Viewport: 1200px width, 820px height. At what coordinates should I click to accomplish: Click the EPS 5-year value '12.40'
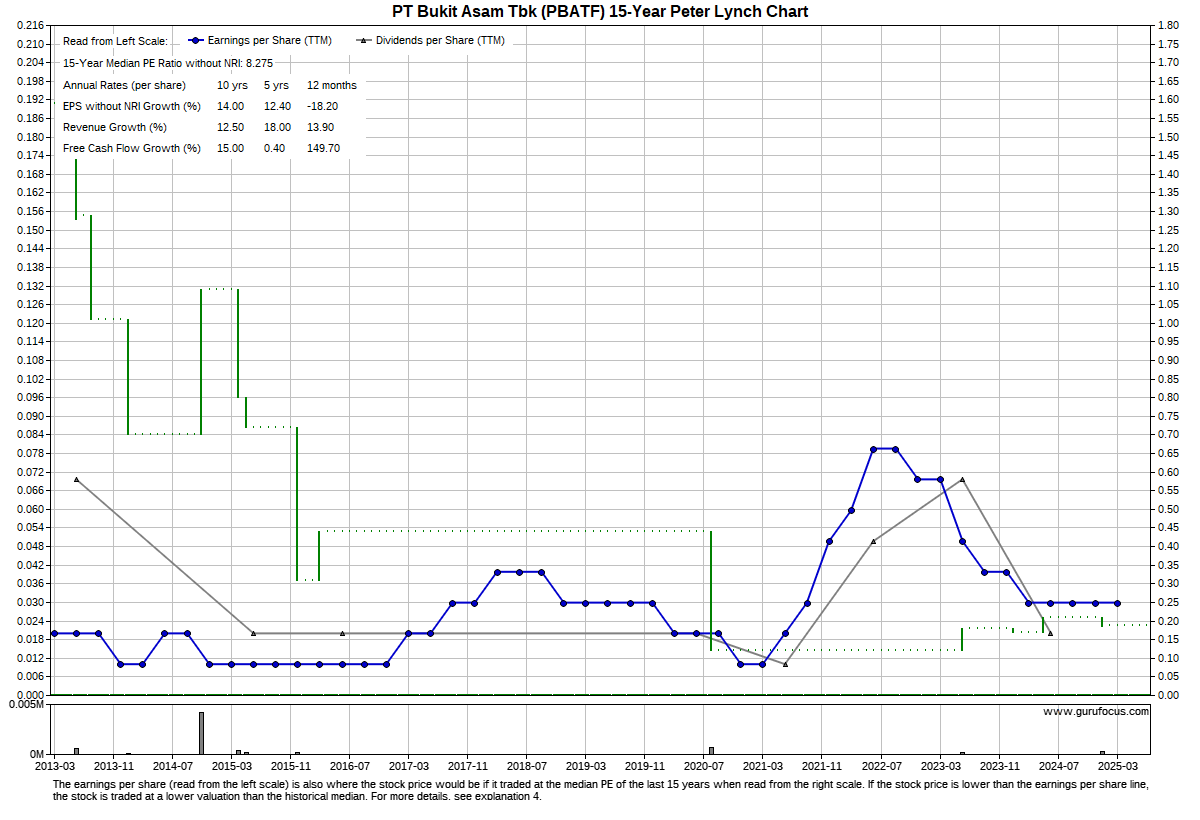[277, 106]
